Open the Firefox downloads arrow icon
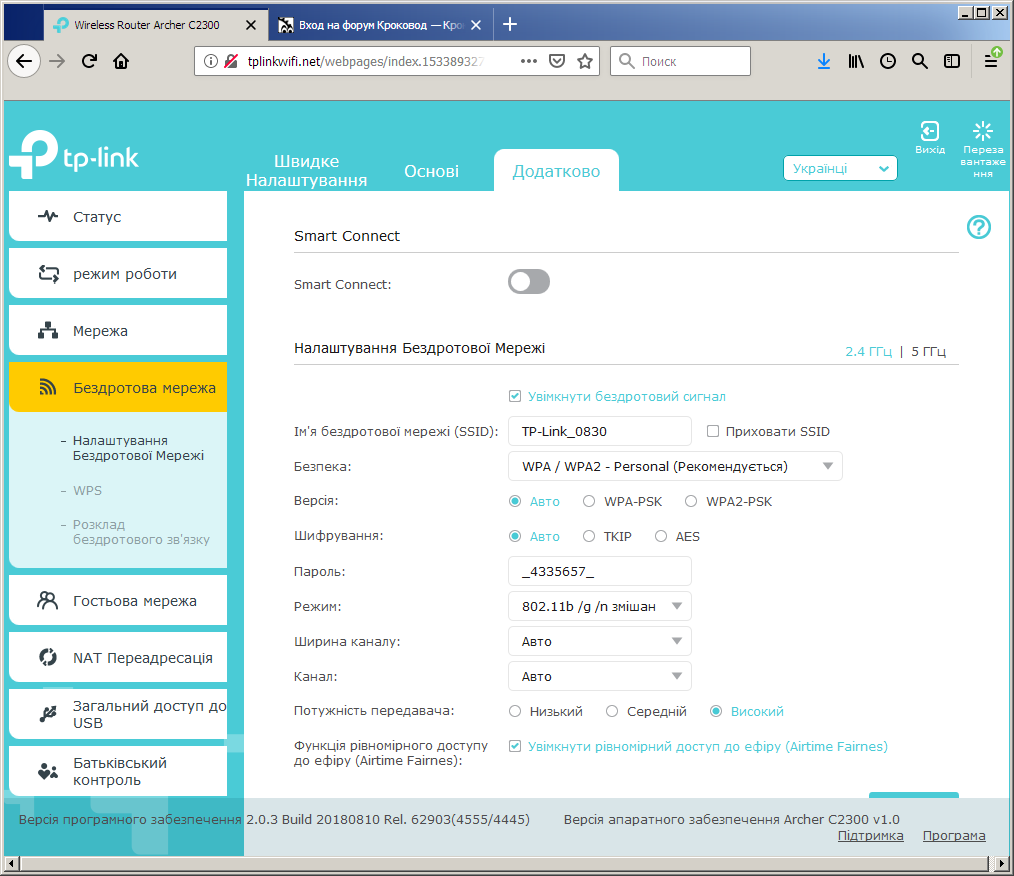 pyautogui.click(x=823, y=61)
